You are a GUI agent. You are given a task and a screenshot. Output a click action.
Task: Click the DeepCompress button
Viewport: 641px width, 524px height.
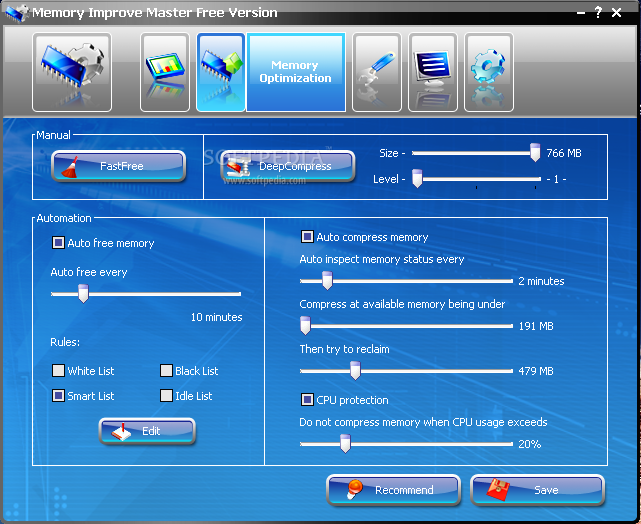coord(287,166)
